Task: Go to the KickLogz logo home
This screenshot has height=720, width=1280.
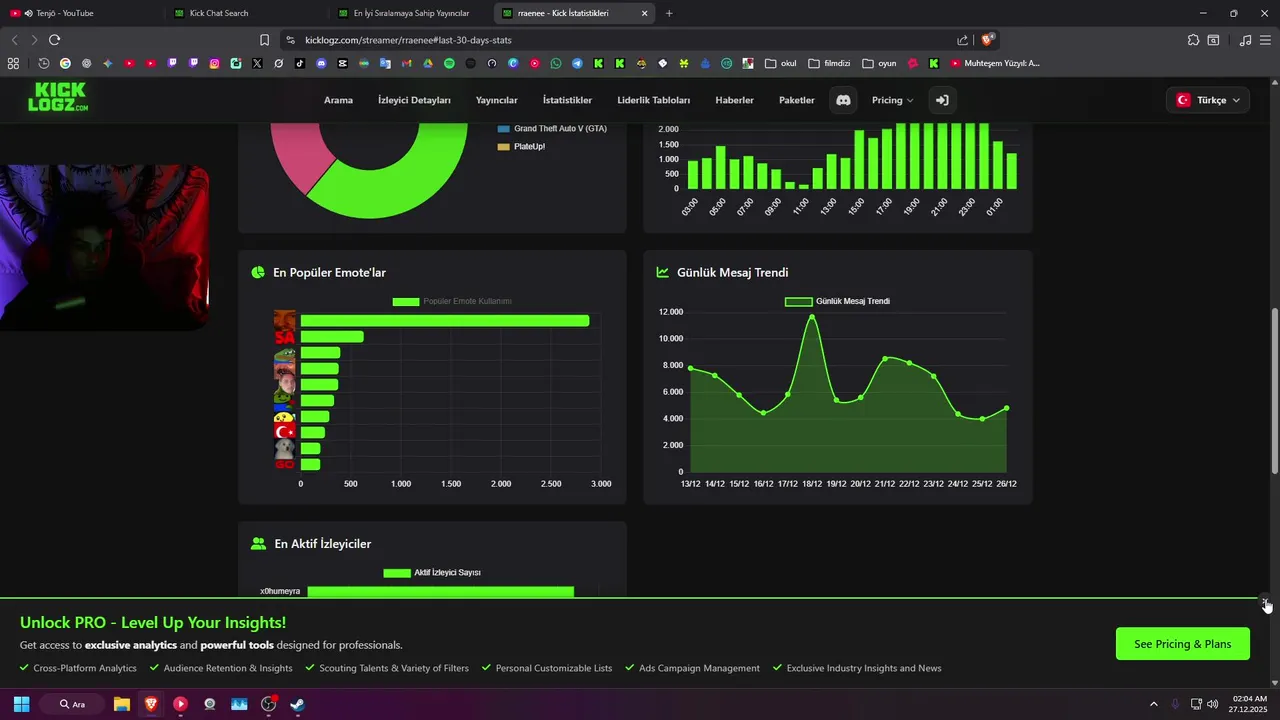Action: click(x=57, y=98)
